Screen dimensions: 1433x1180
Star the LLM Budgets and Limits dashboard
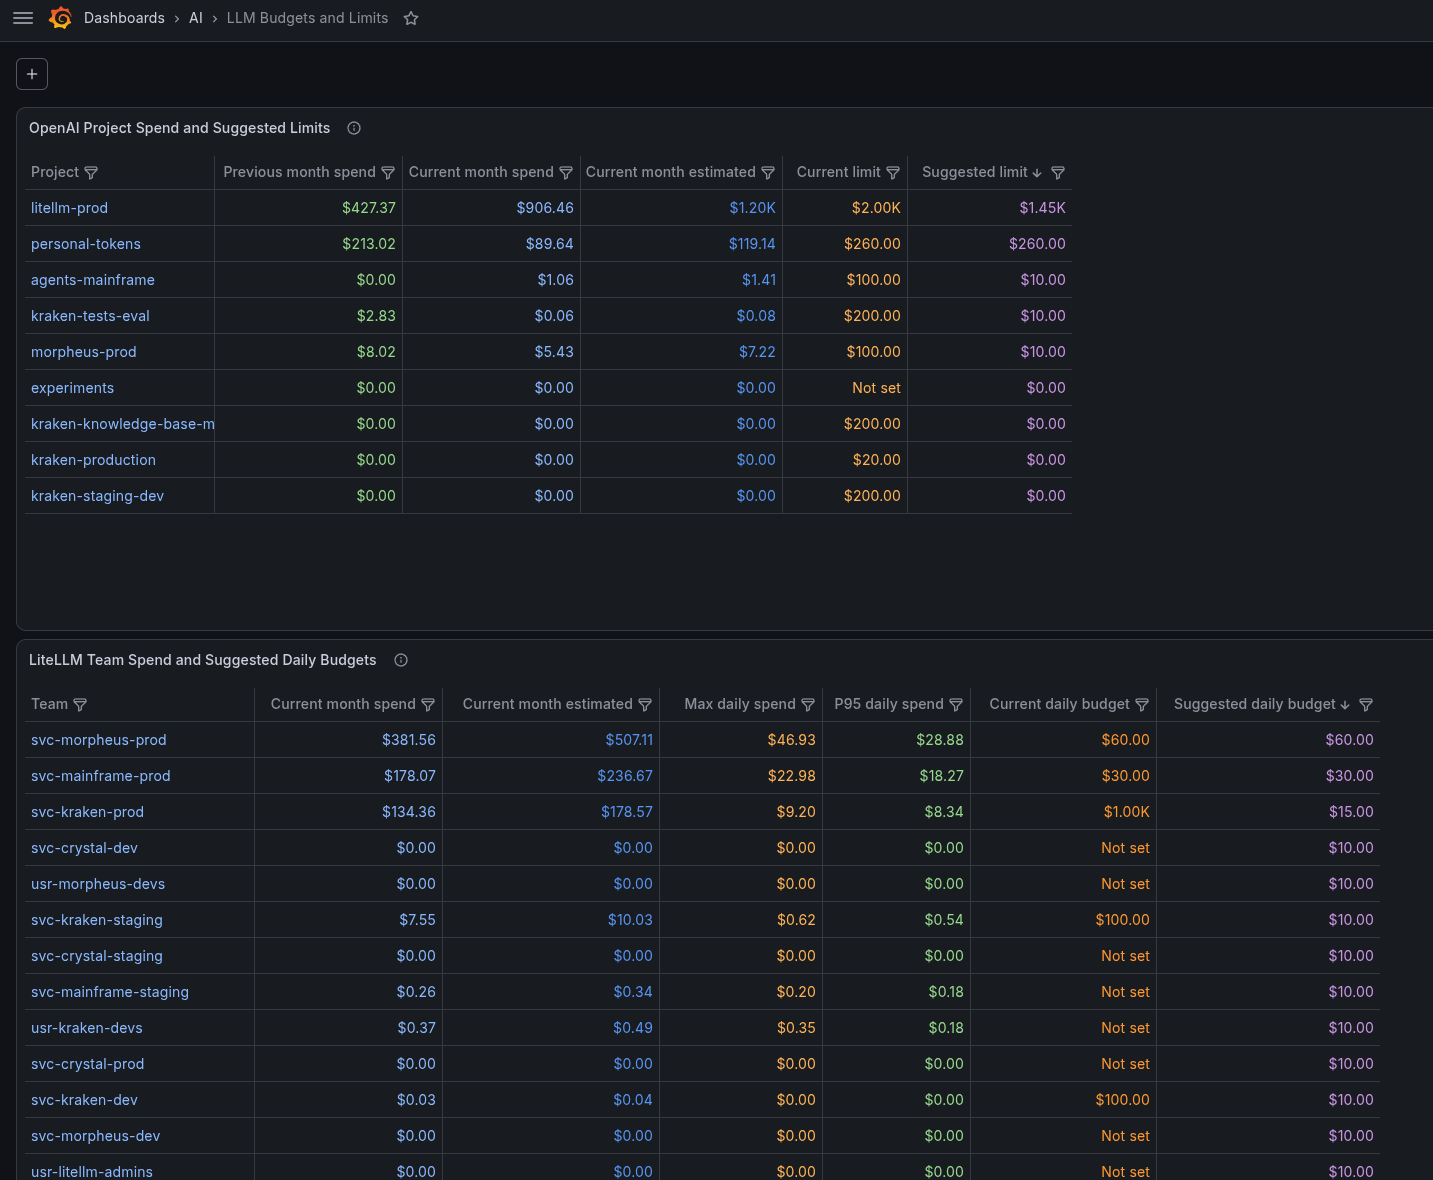pyautogui.click(x=411, y=18)
